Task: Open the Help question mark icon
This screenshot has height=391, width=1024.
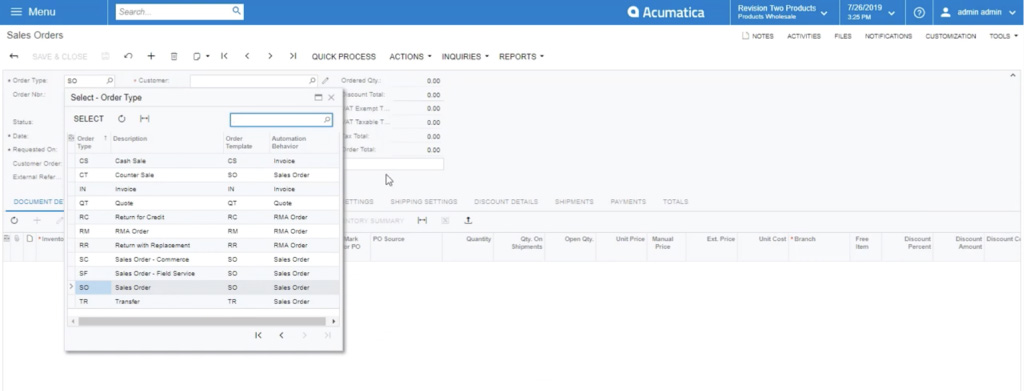Action: click(919, 12)
